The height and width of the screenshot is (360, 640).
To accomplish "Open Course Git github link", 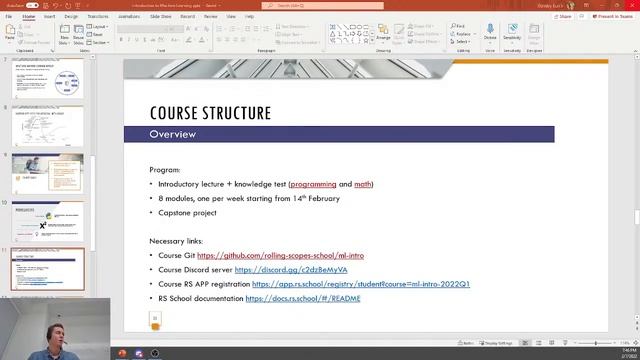I will click(x=280, y=256).
